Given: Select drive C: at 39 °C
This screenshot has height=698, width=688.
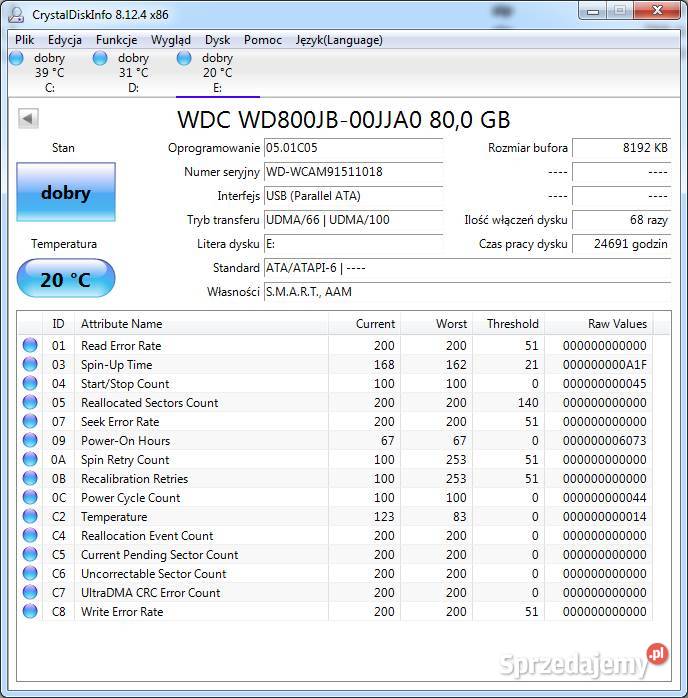Looking at the screenshot, I should (49, 73).
